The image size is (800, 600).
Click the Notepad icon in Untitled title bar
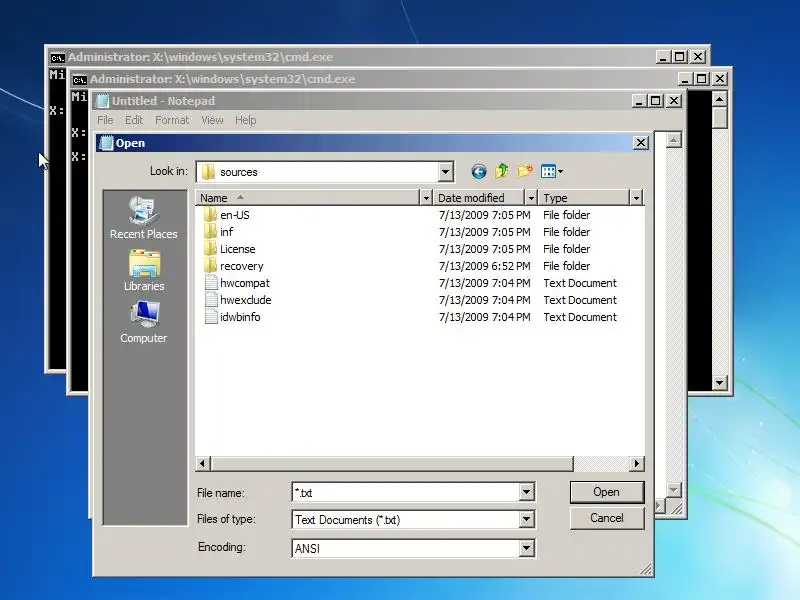(x=103, y=101)
